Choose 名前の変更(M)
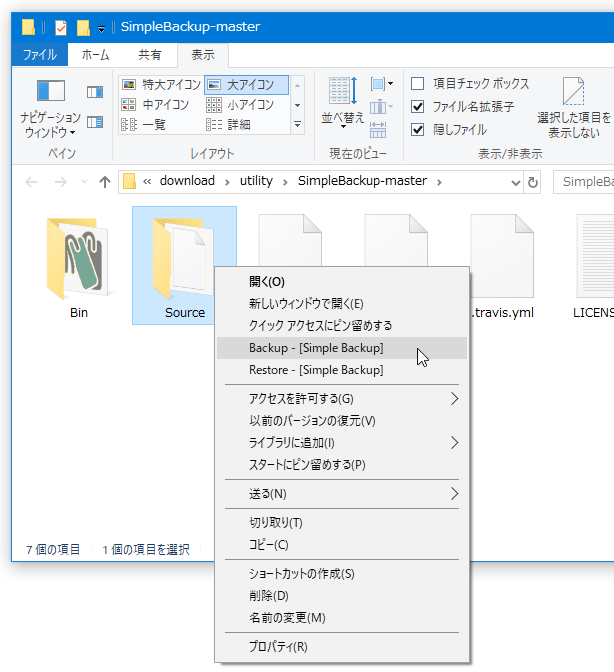 341,618
